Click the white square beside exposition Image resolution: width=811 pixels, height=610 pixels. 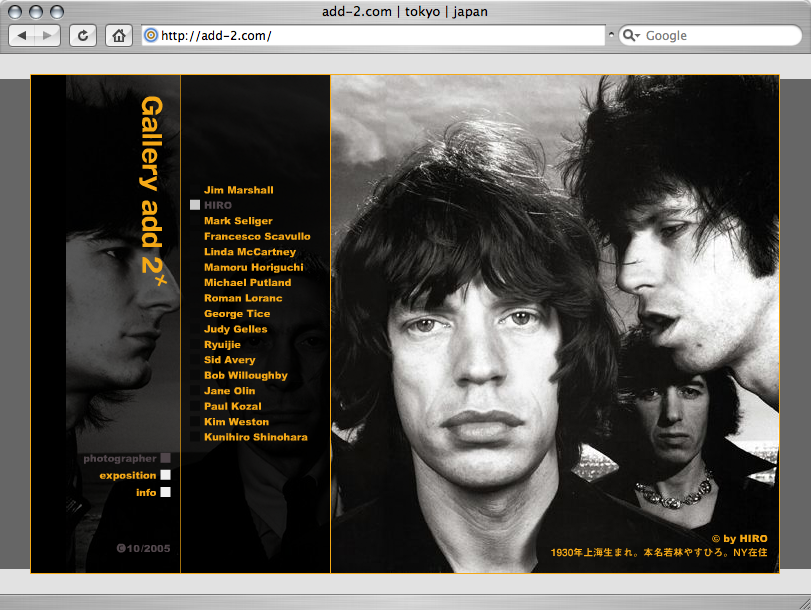(166, 475)
